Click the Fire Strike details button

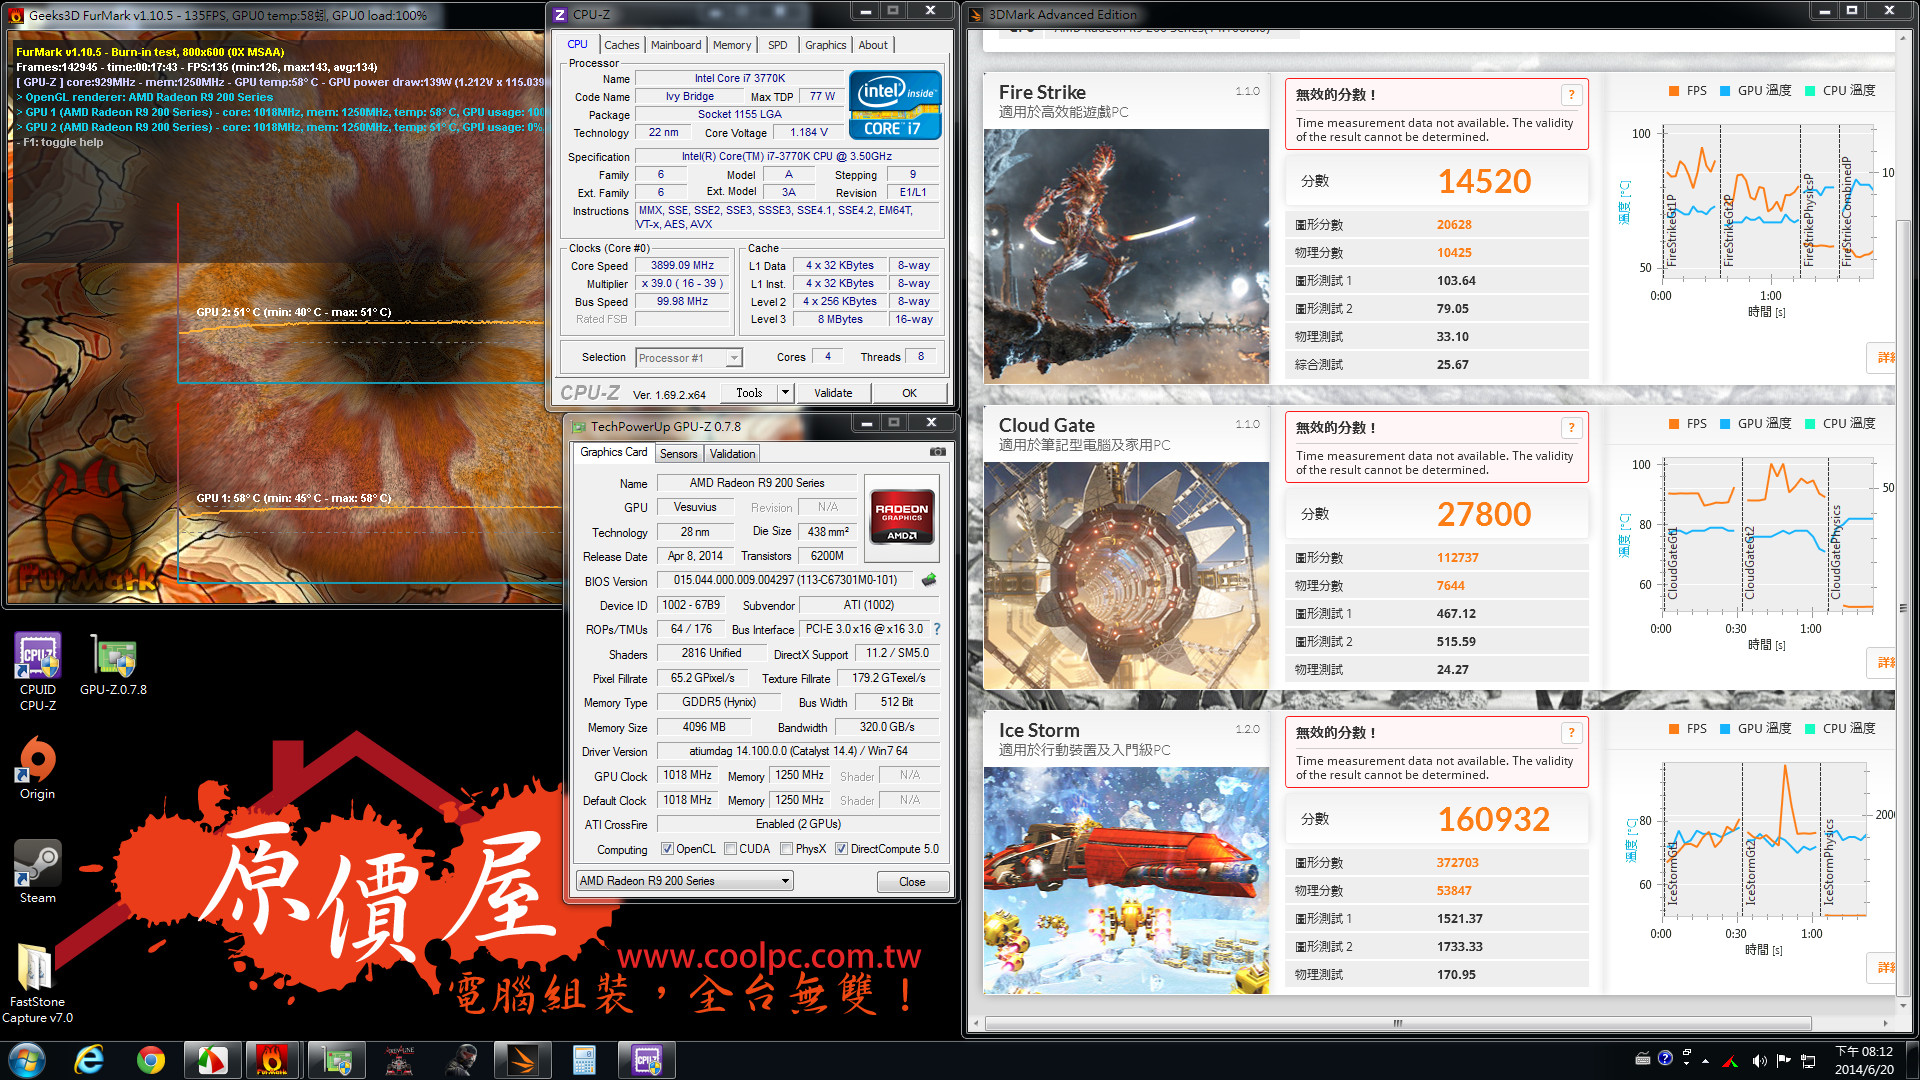pyautogui.click(x=1883, y=358)
